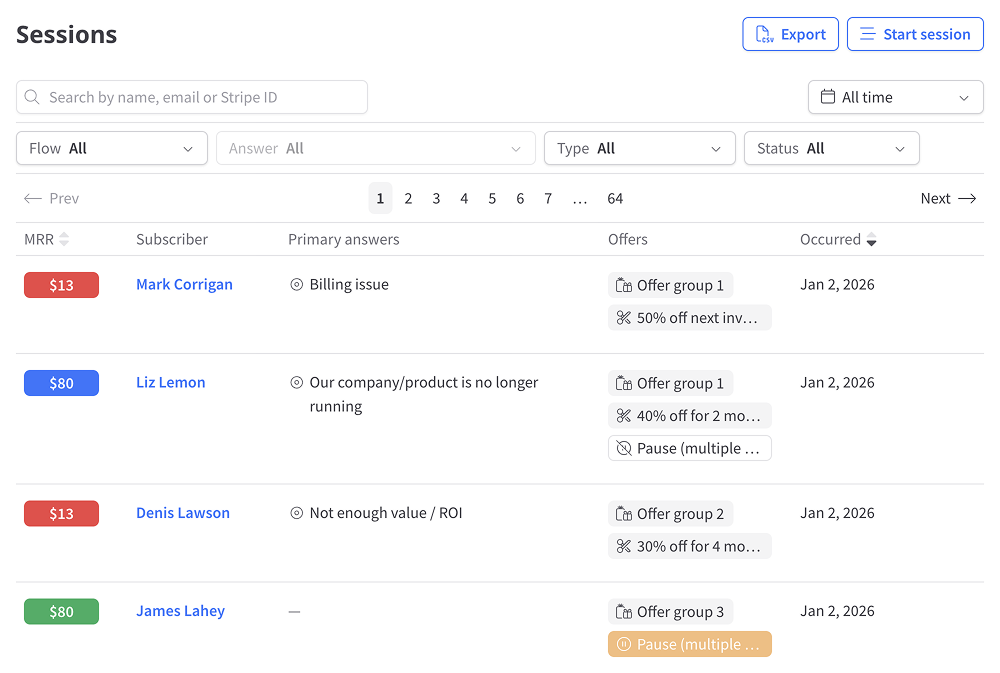Open the Type filter dropdown
Screen dimensions: 1000x673
(x=639, y=148)
